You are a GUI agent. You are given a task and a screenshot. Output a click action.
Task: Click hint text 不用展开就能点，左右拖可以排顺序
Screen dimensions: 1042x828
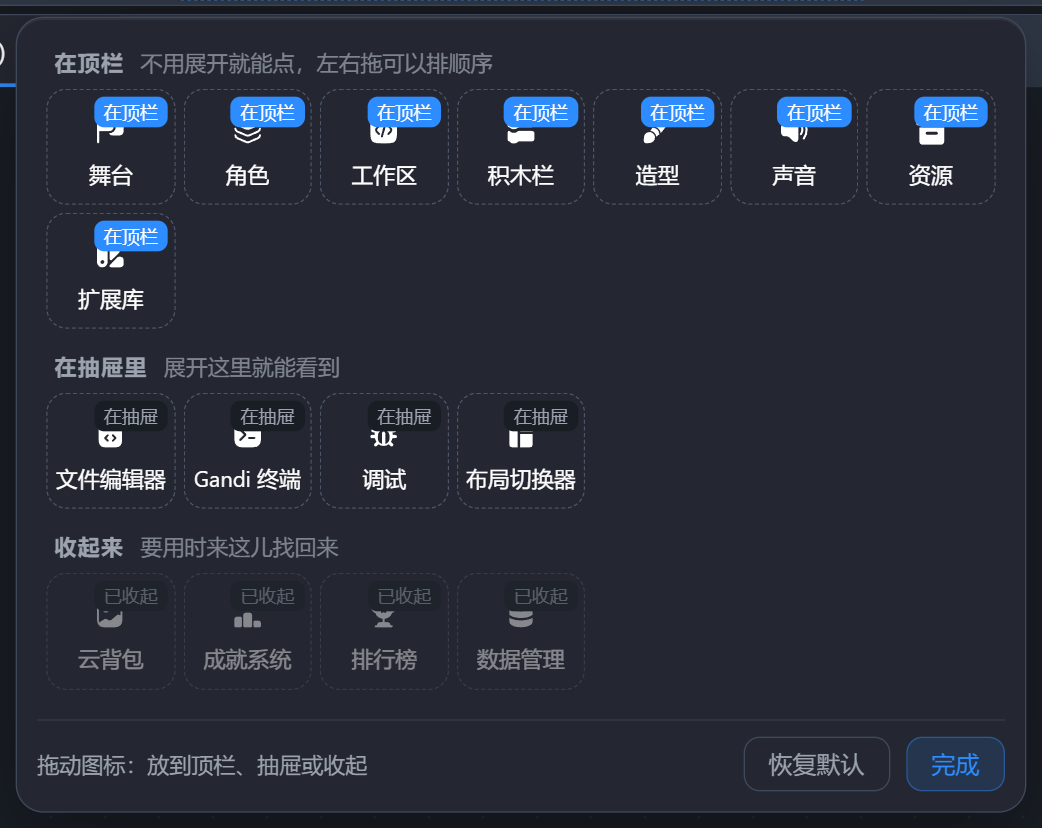click(316, 64)
